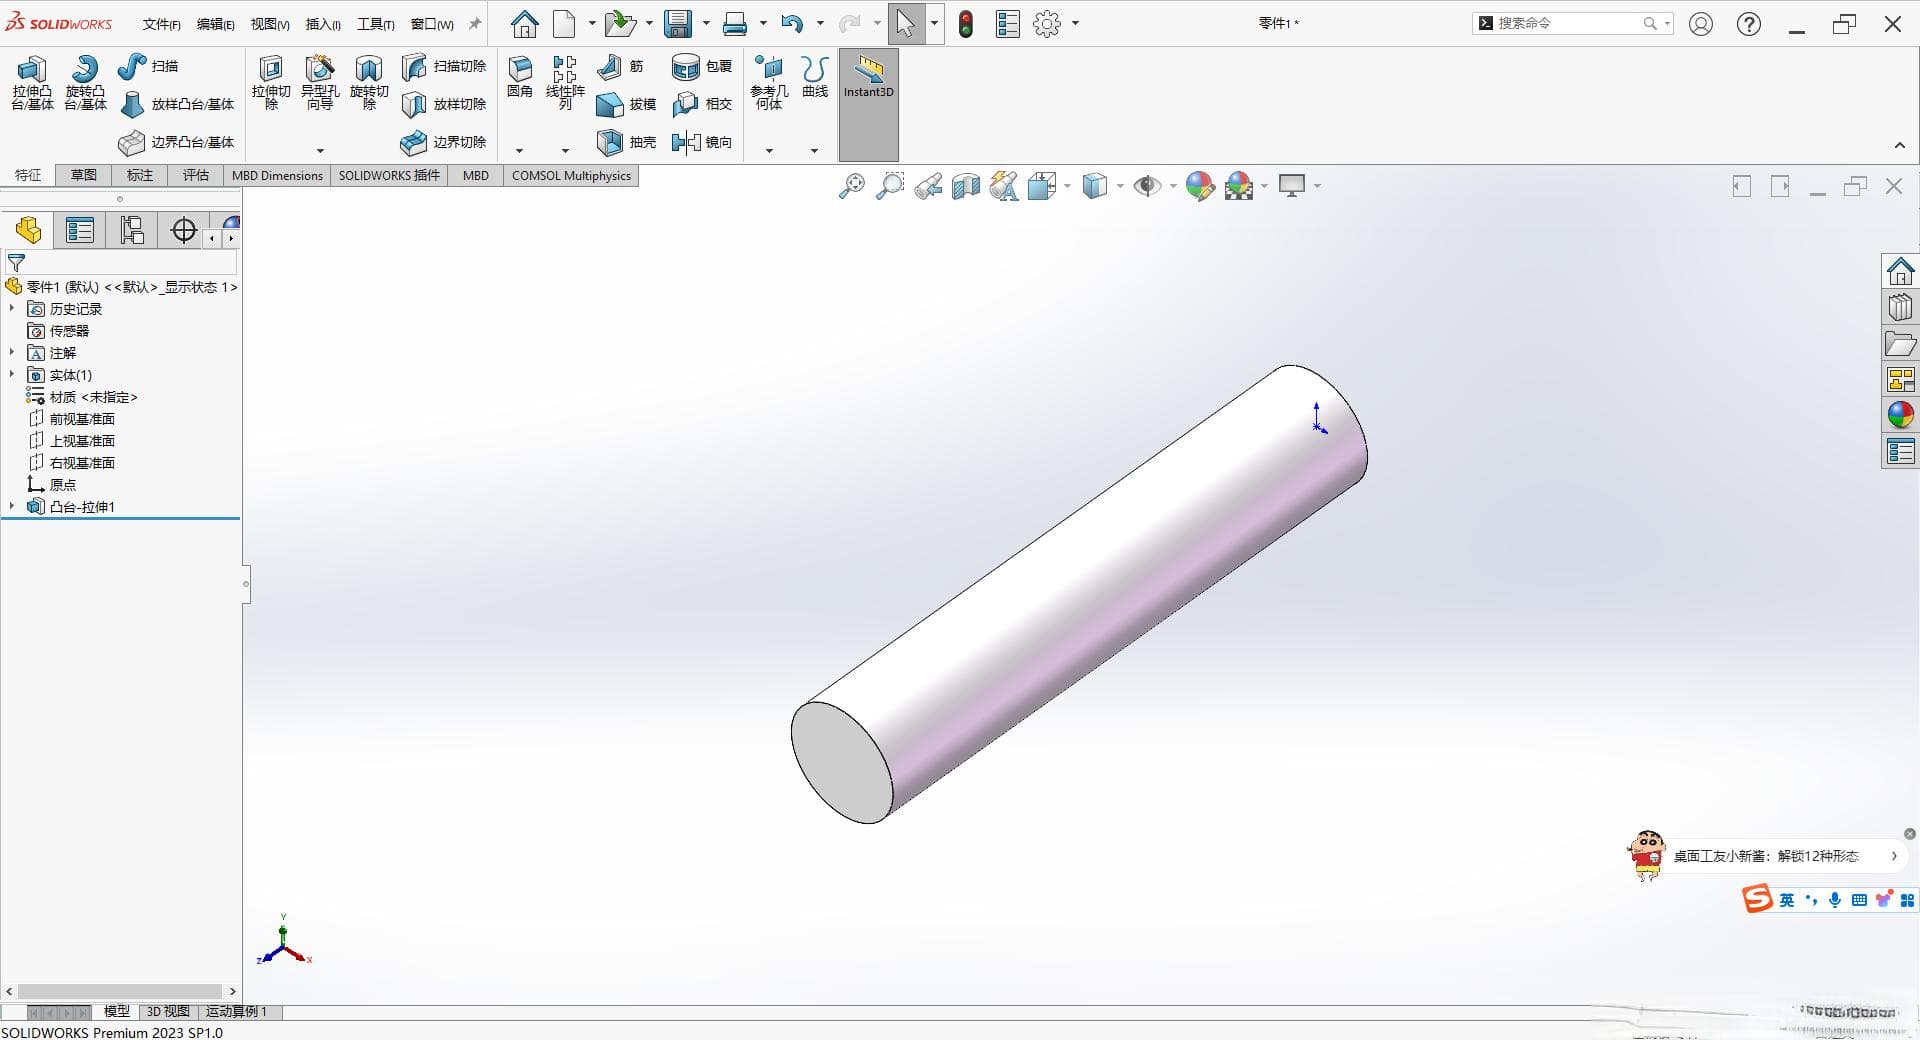Click the Mirror tool (镜向)
The width and height of the screenshot is (1920, 1040).
point(702,142)
